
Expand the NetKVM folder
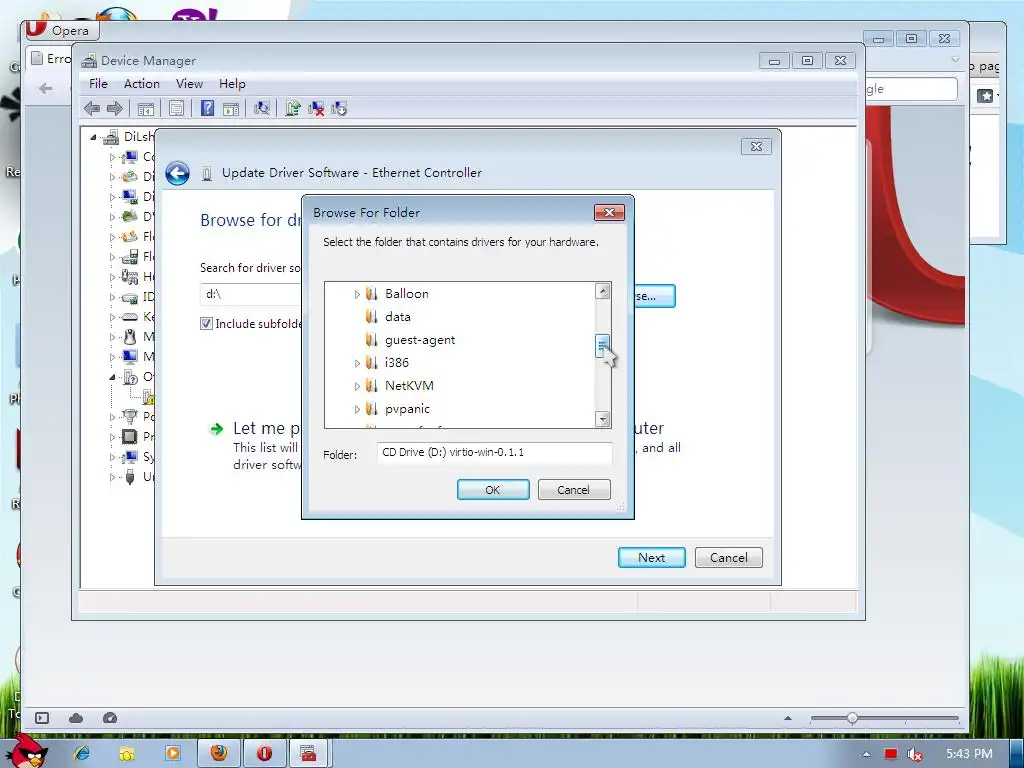pos(357,386)
